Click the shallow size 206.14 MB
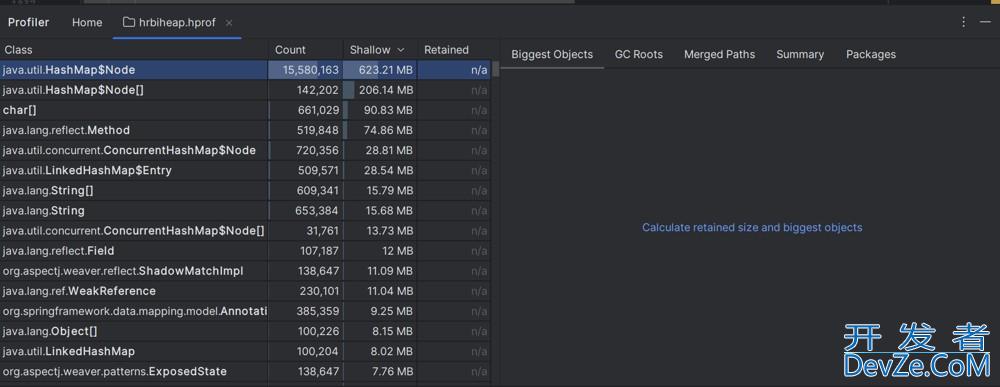 pos(386,91)
